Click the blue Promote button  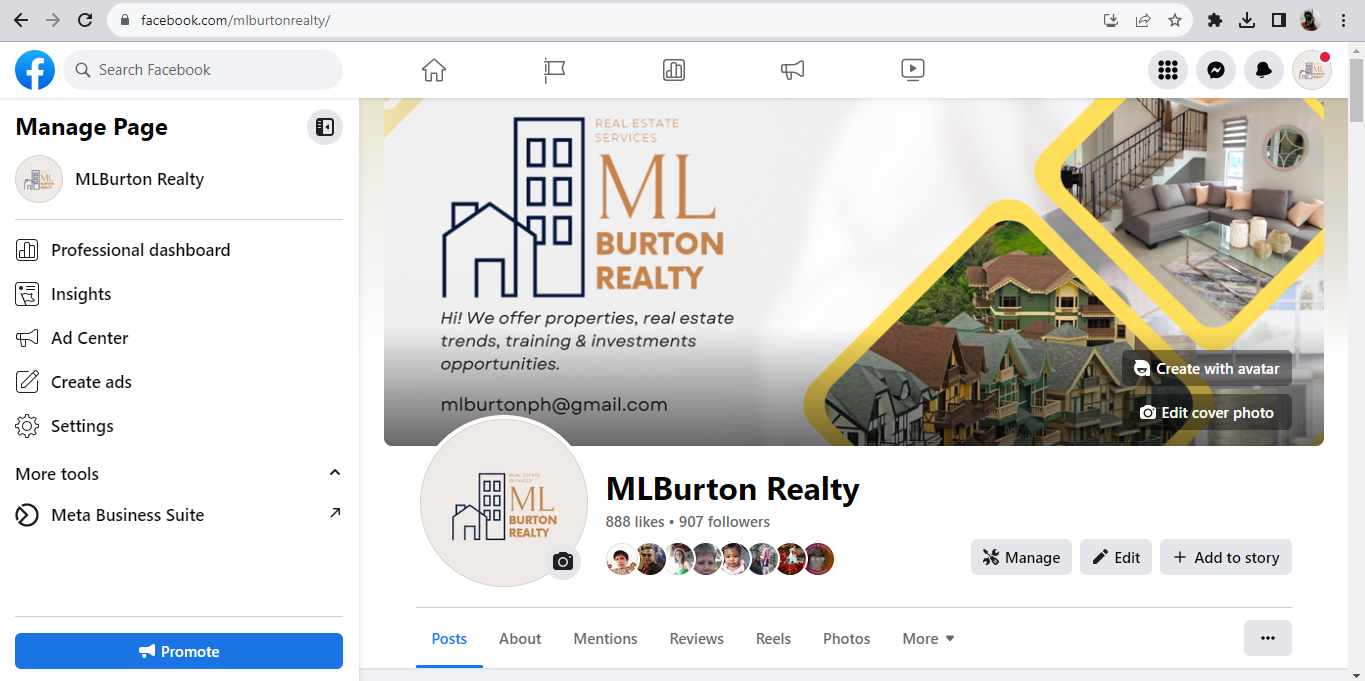click(x=179, y=651)
